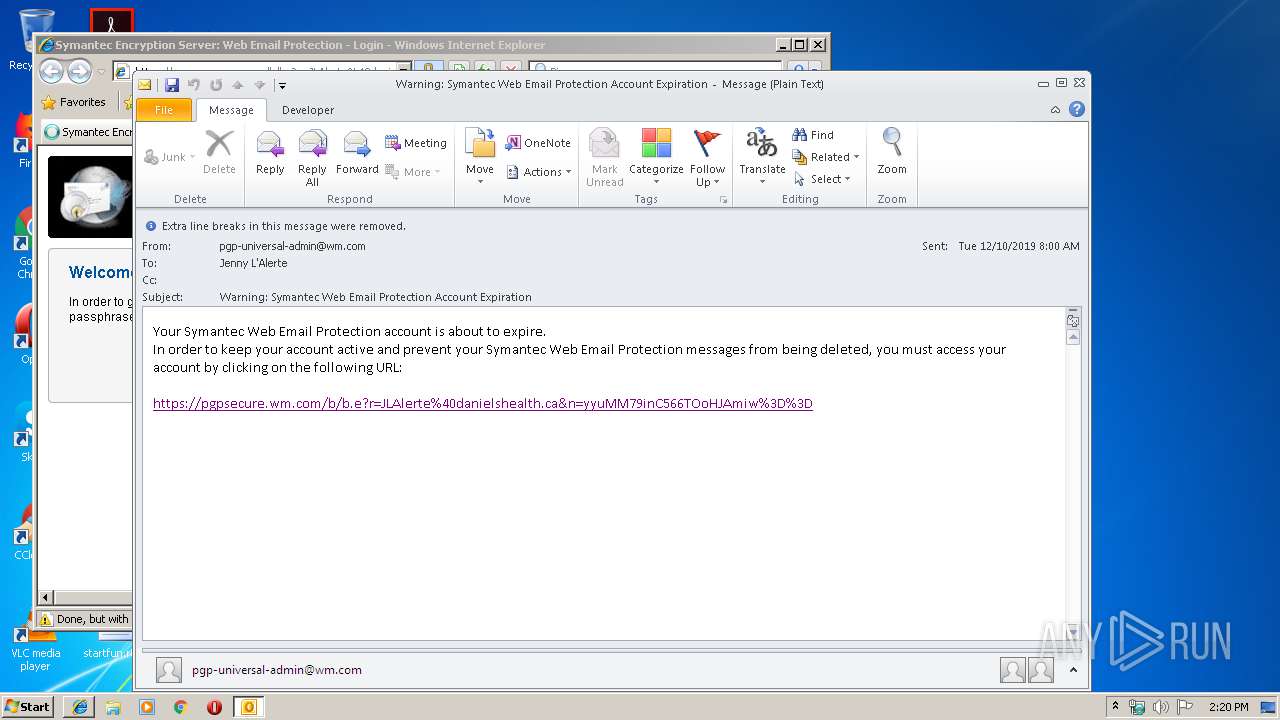
Task: Click the Forward icon
Action: 357,151
